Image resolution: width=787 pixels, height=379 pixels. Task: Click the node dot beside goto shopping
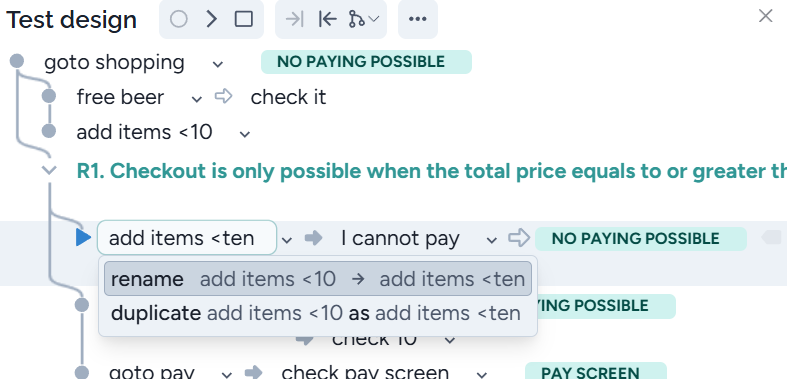coord(17,61)
